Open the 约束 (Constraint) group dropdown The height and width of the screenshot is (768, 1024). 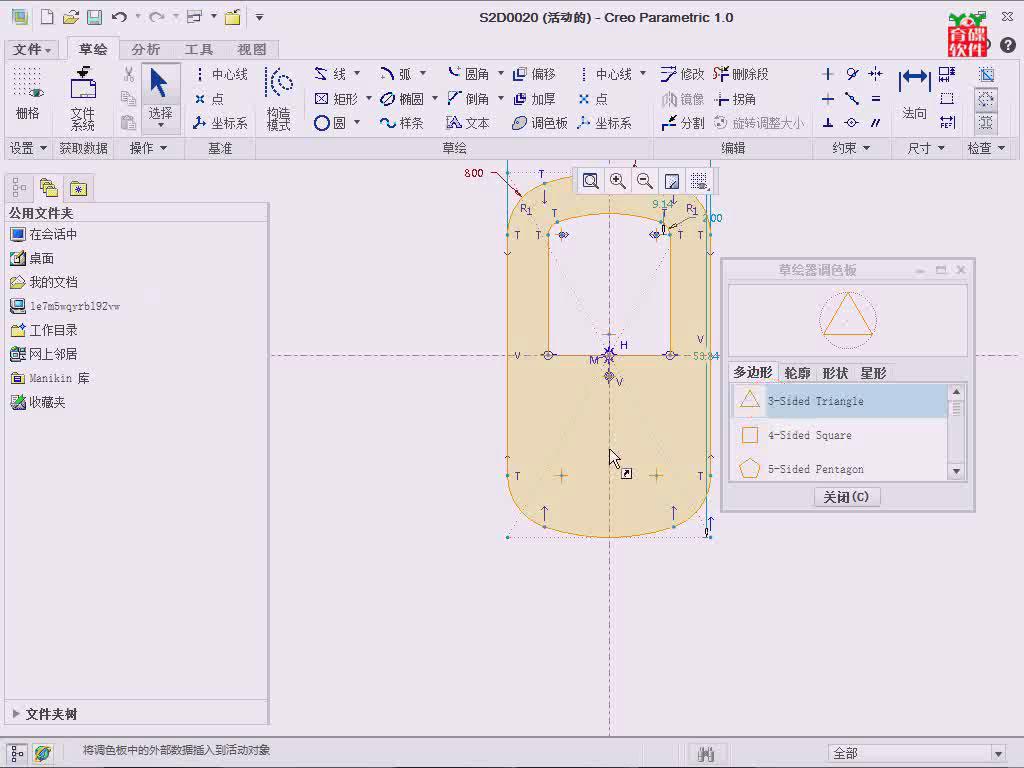pyautogui.click(x=851, y=148)
